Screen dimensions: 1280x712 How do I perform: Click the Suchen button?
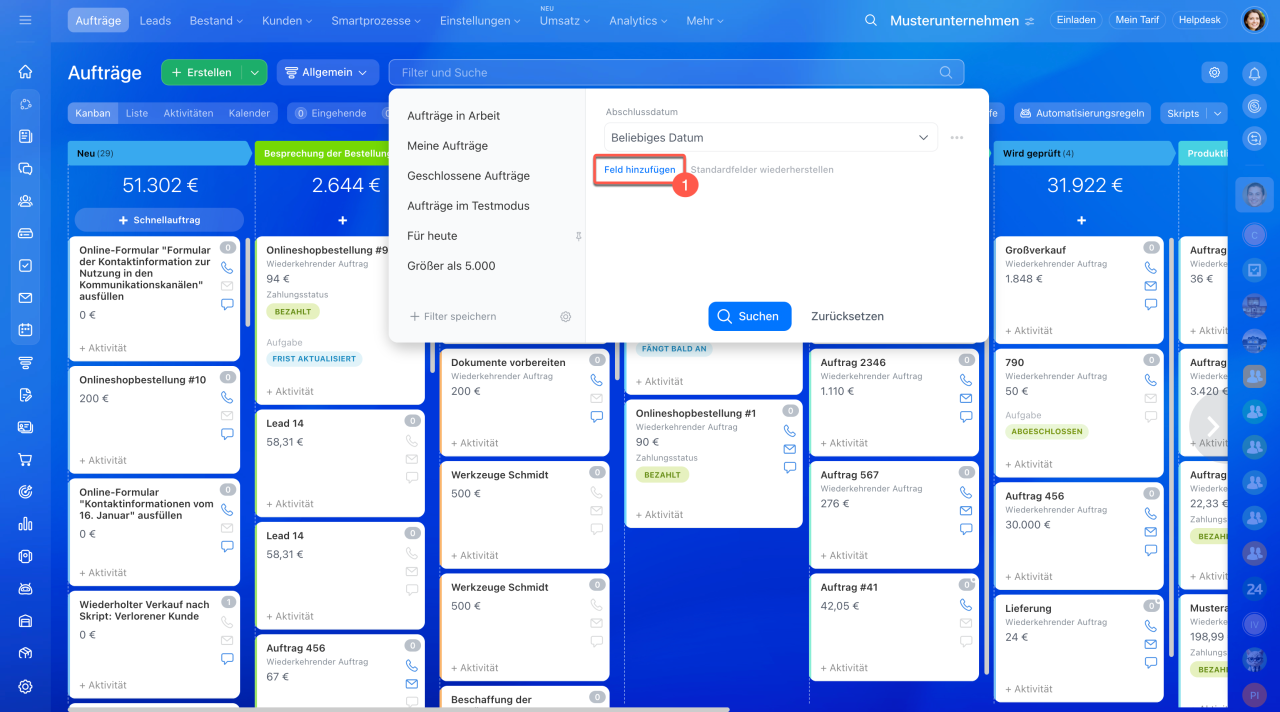[750, 316]
